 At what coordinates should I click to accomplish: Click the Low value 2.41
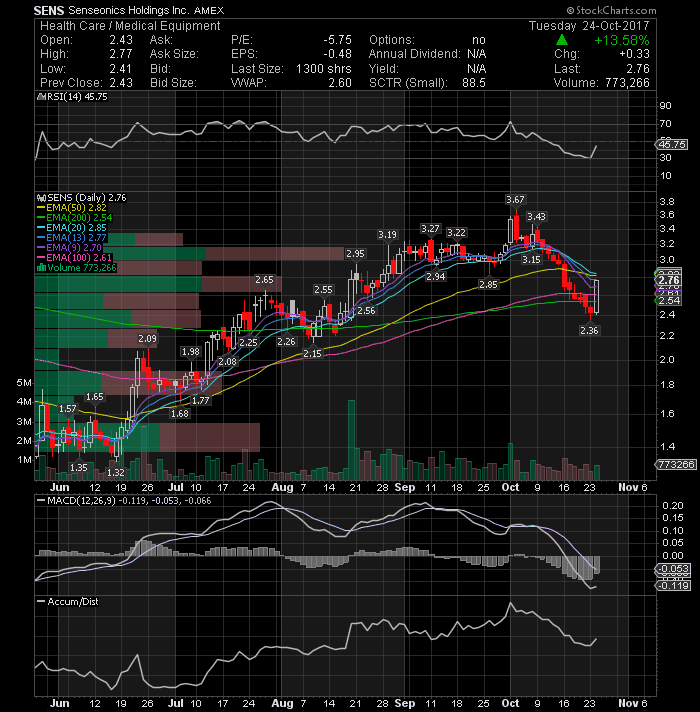click(121, 69)
